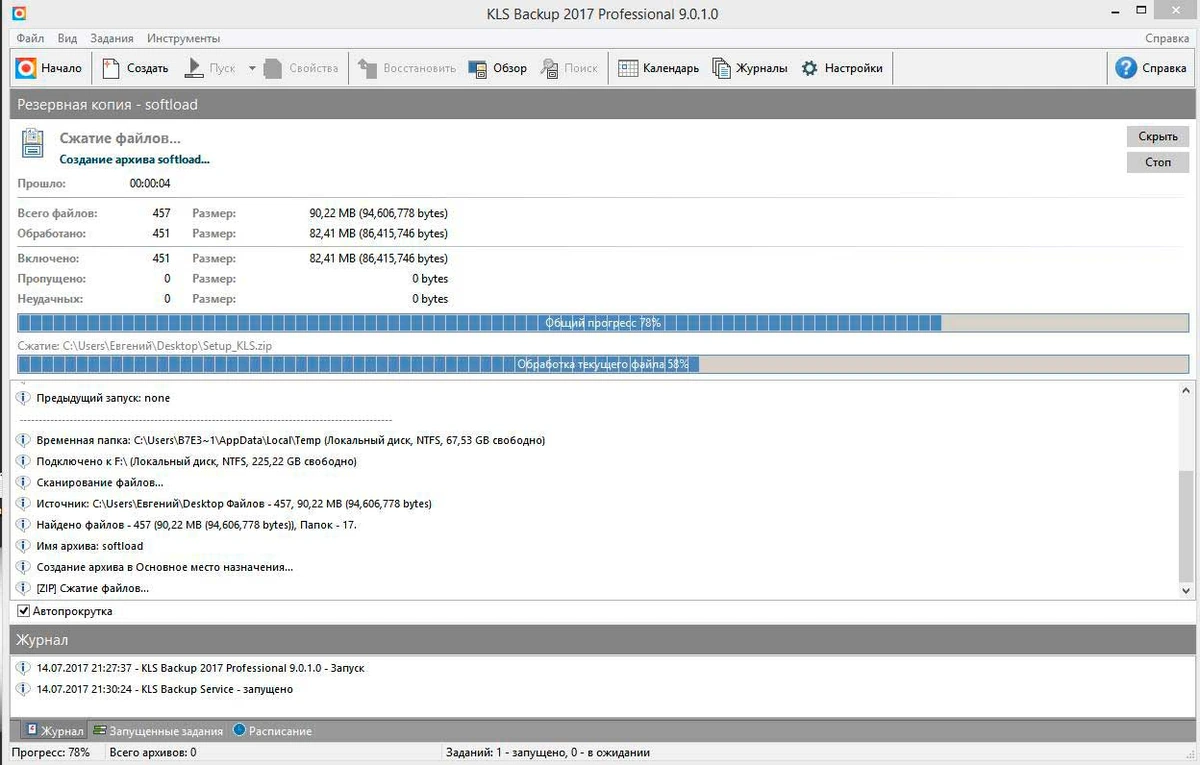Click info icon beside Создание архива в Основное
1200x765 pixels.
[24, 567]
